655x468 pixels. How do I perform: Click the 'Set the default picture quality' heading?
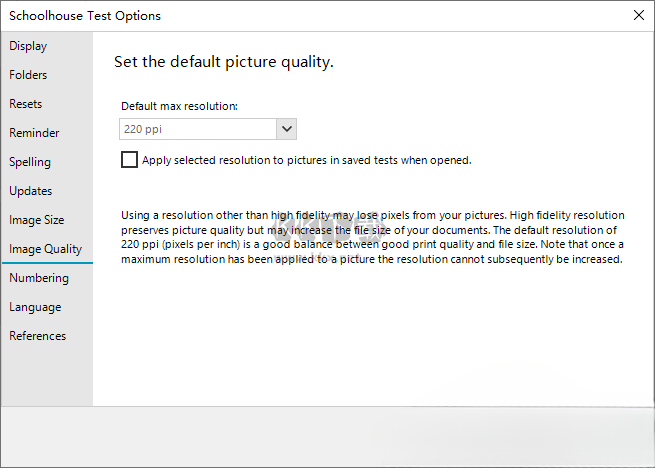223,62
